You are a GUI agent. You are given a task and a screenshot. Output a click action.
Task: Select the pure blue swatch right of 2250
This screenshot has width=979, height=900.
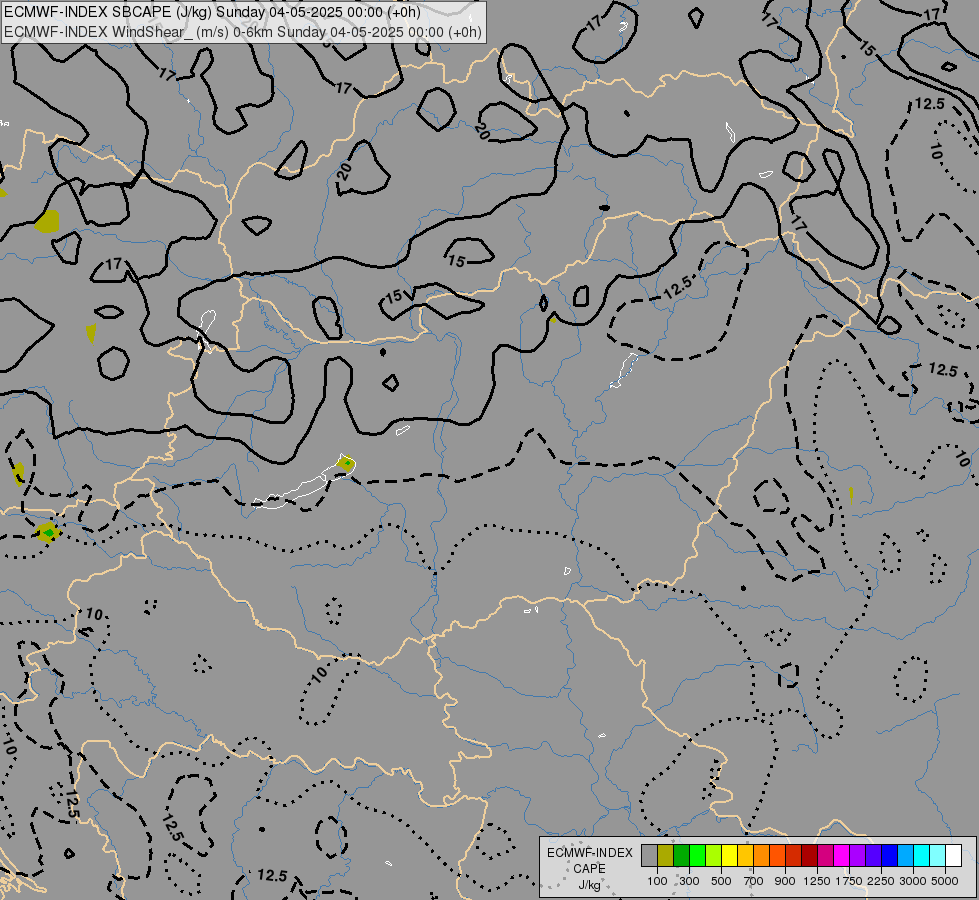pos(890,856)
